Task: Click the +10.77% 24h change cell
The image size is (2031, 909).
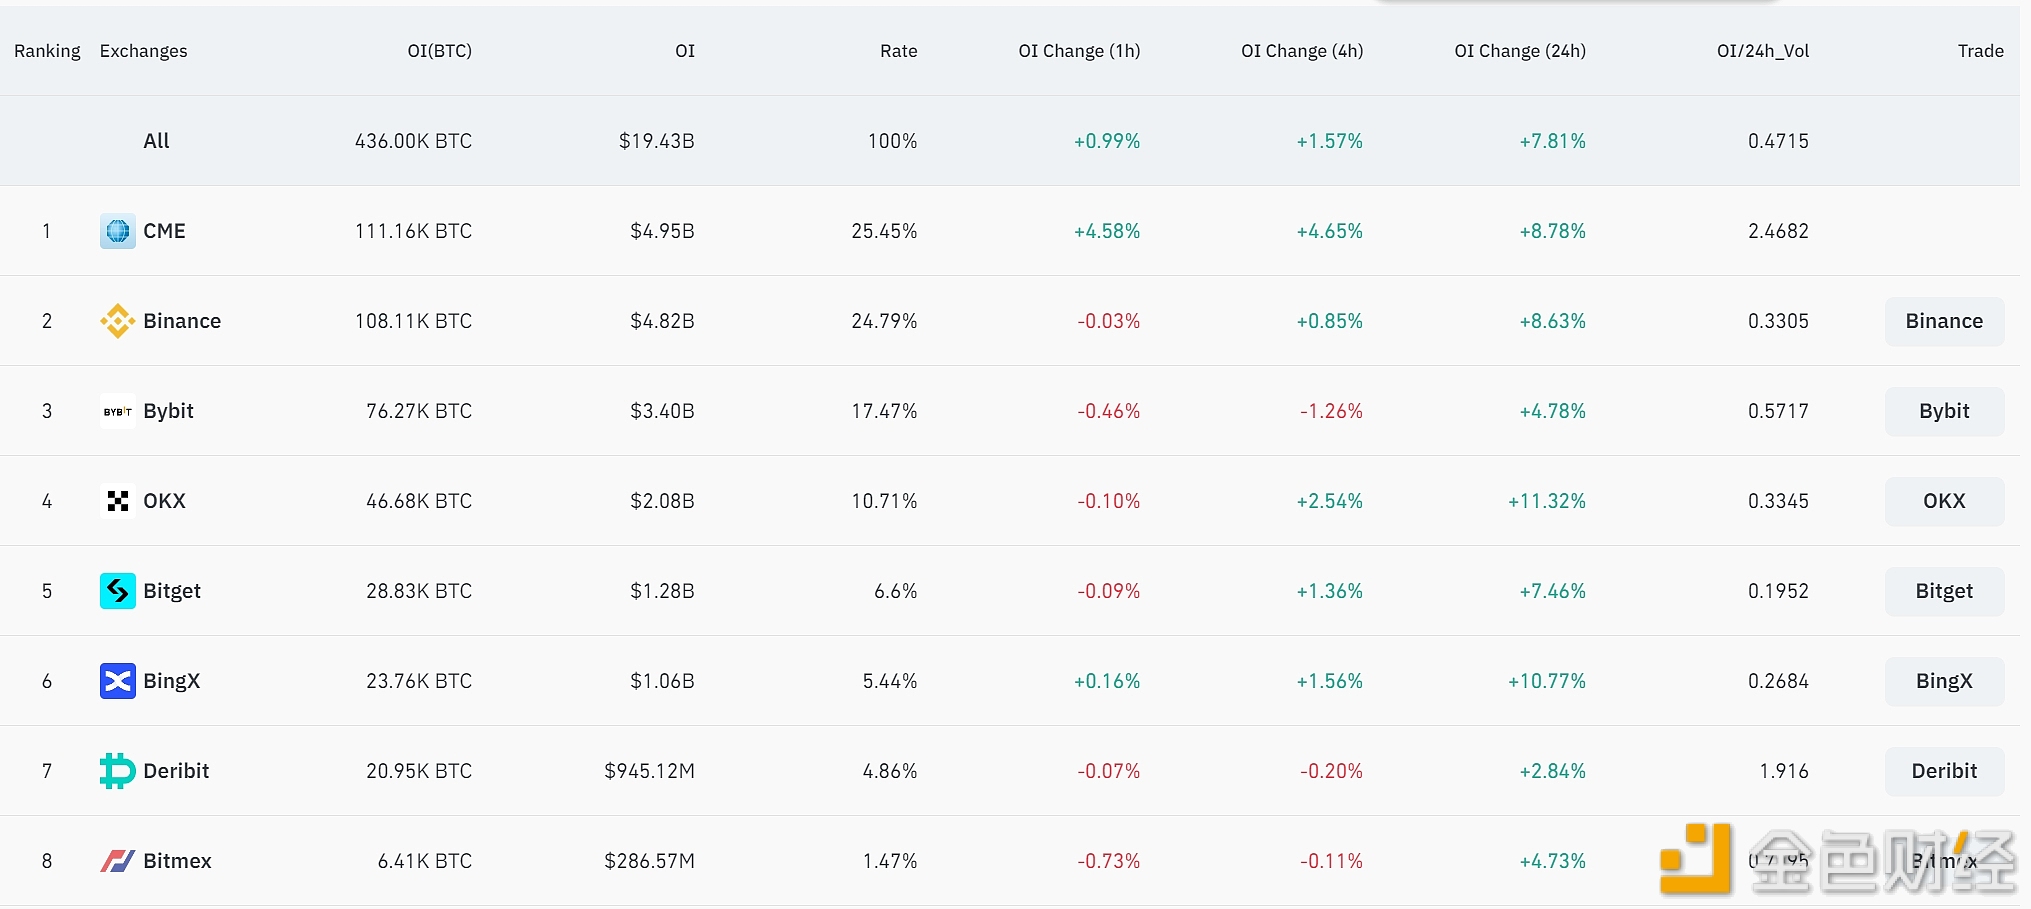Action: point(1547,681)
